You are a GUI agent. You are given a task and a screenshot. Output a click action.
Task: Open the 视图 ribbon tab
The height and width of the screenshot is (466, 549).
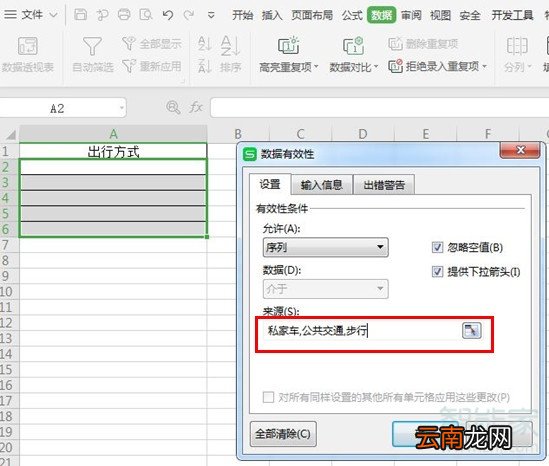coord(440,15)
